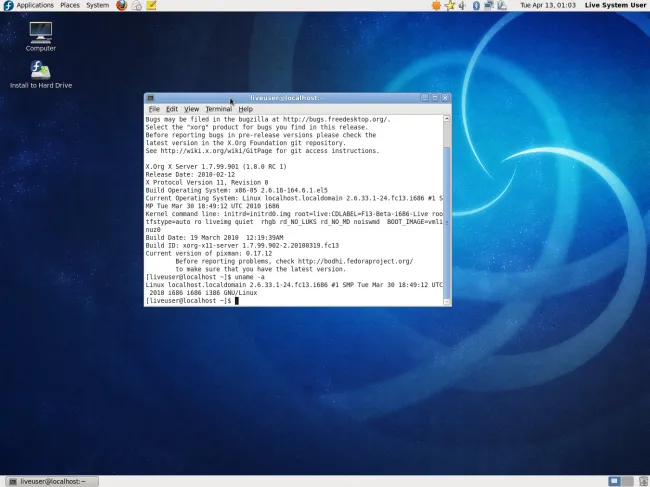
Task: Click the http://bodhi.fedoraproject.org/ URL text
Action: 355,261
